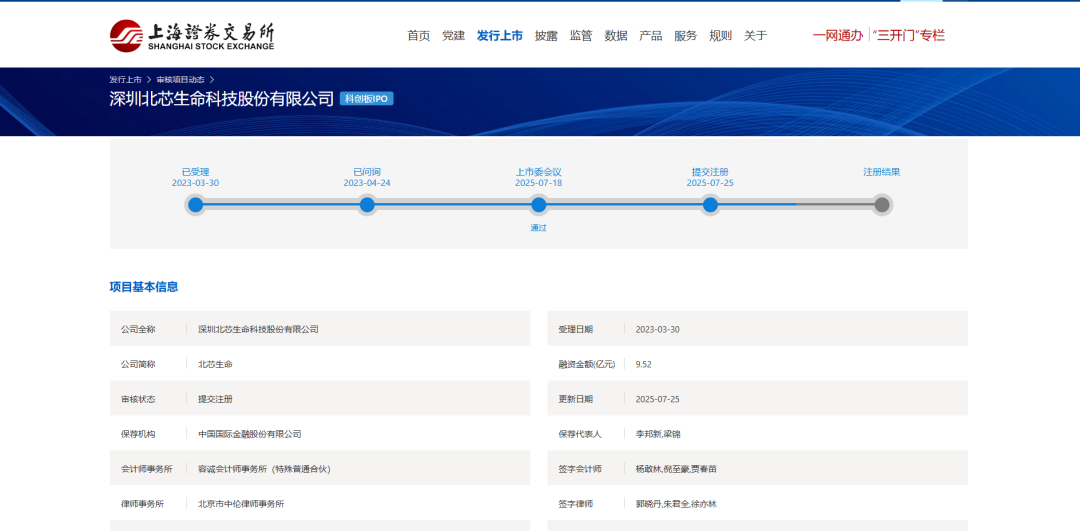Click the Shanghai Stock Exchange logo
The width and height of the screenshot is (1080, 531).
191,35
